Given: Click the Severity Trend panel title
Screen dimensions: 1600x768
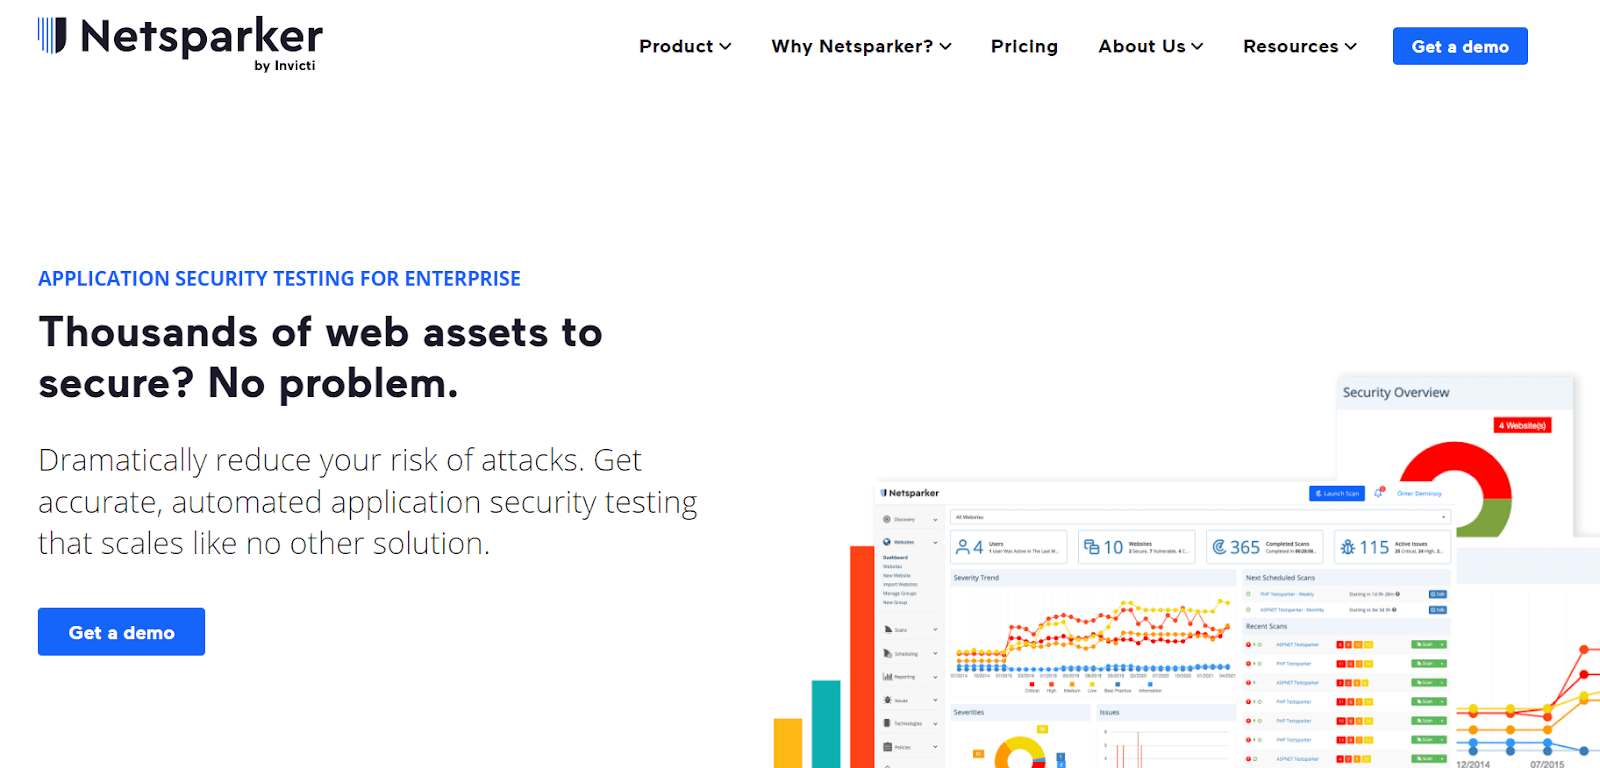Looking at the screenshot, I should [x=976, y=578].
